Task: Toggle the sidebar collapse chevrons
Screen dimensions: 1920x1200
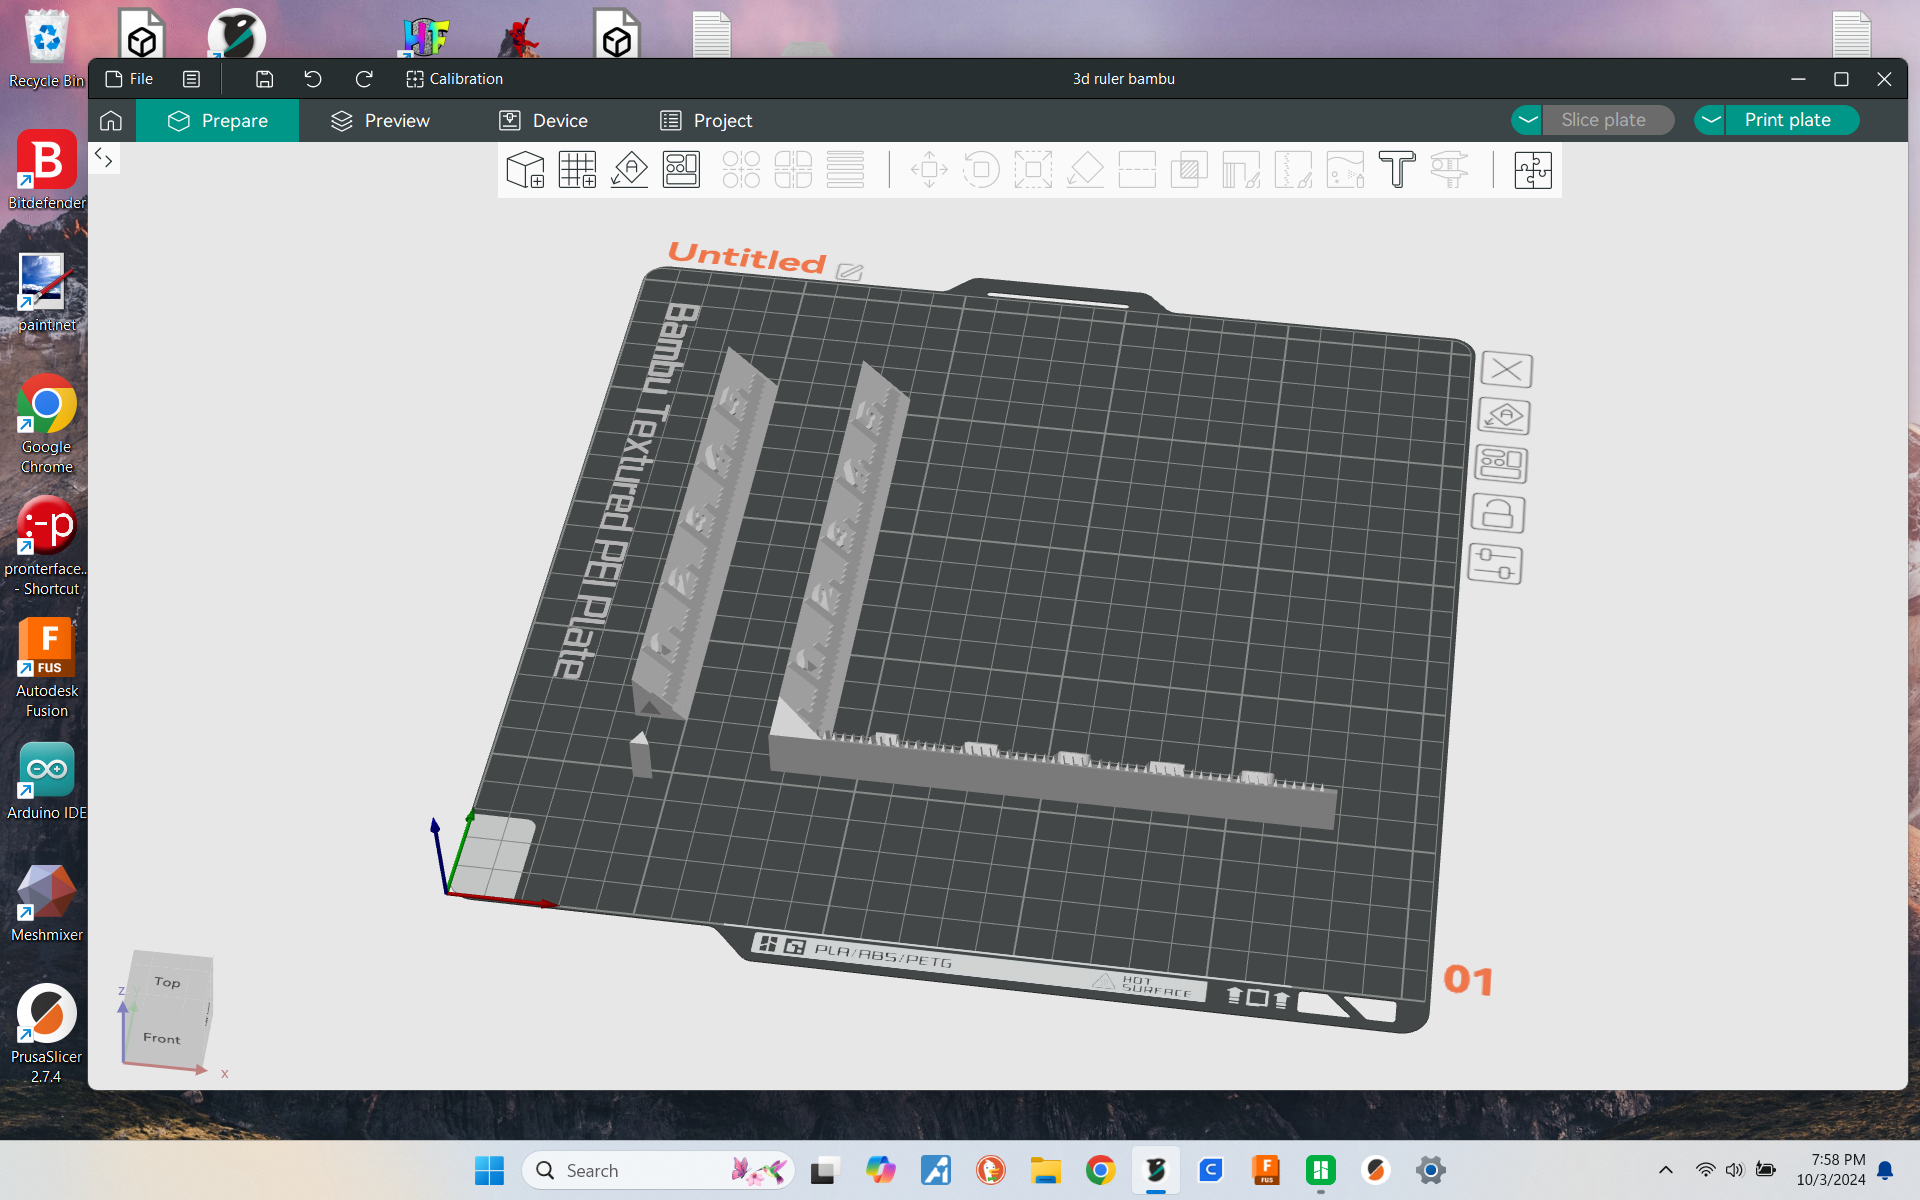Action: 104,157
